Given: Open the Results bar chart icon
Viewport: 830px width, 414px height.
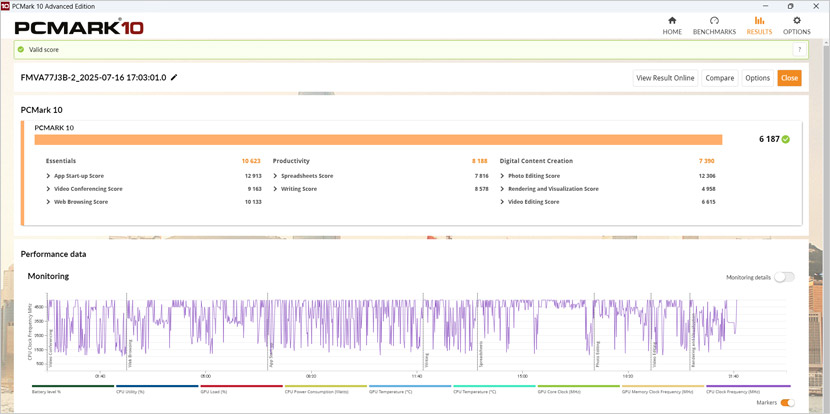Looking at the screenshot, I should [759, 21].
